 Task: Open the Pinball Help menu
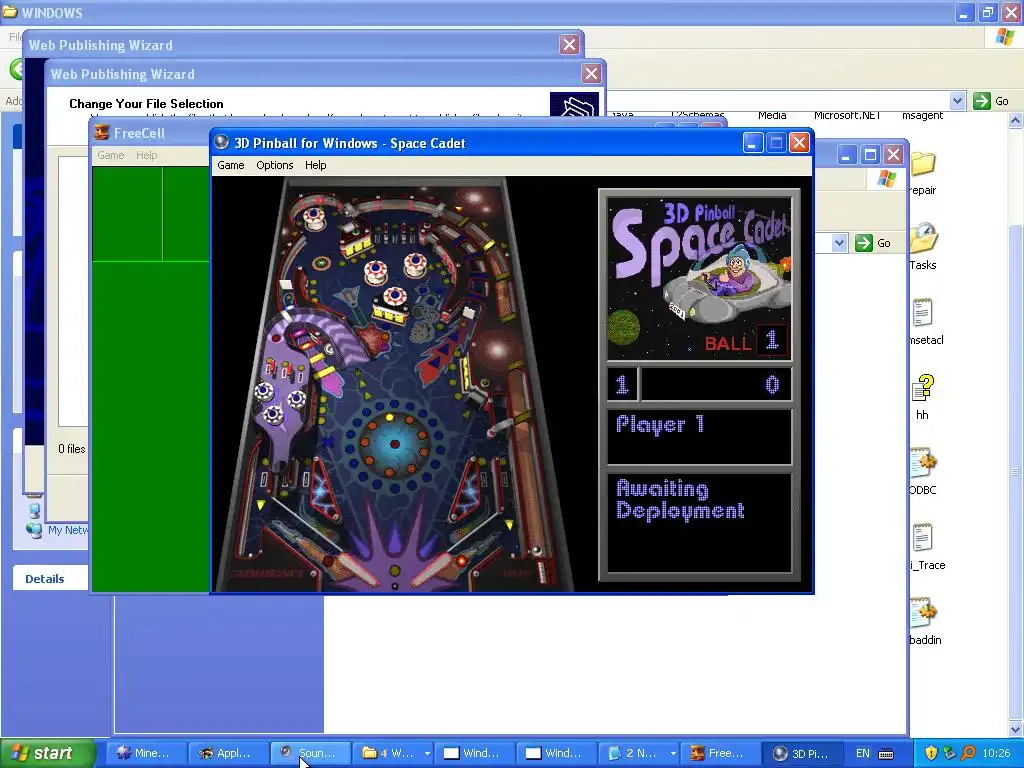click(315, 165)
